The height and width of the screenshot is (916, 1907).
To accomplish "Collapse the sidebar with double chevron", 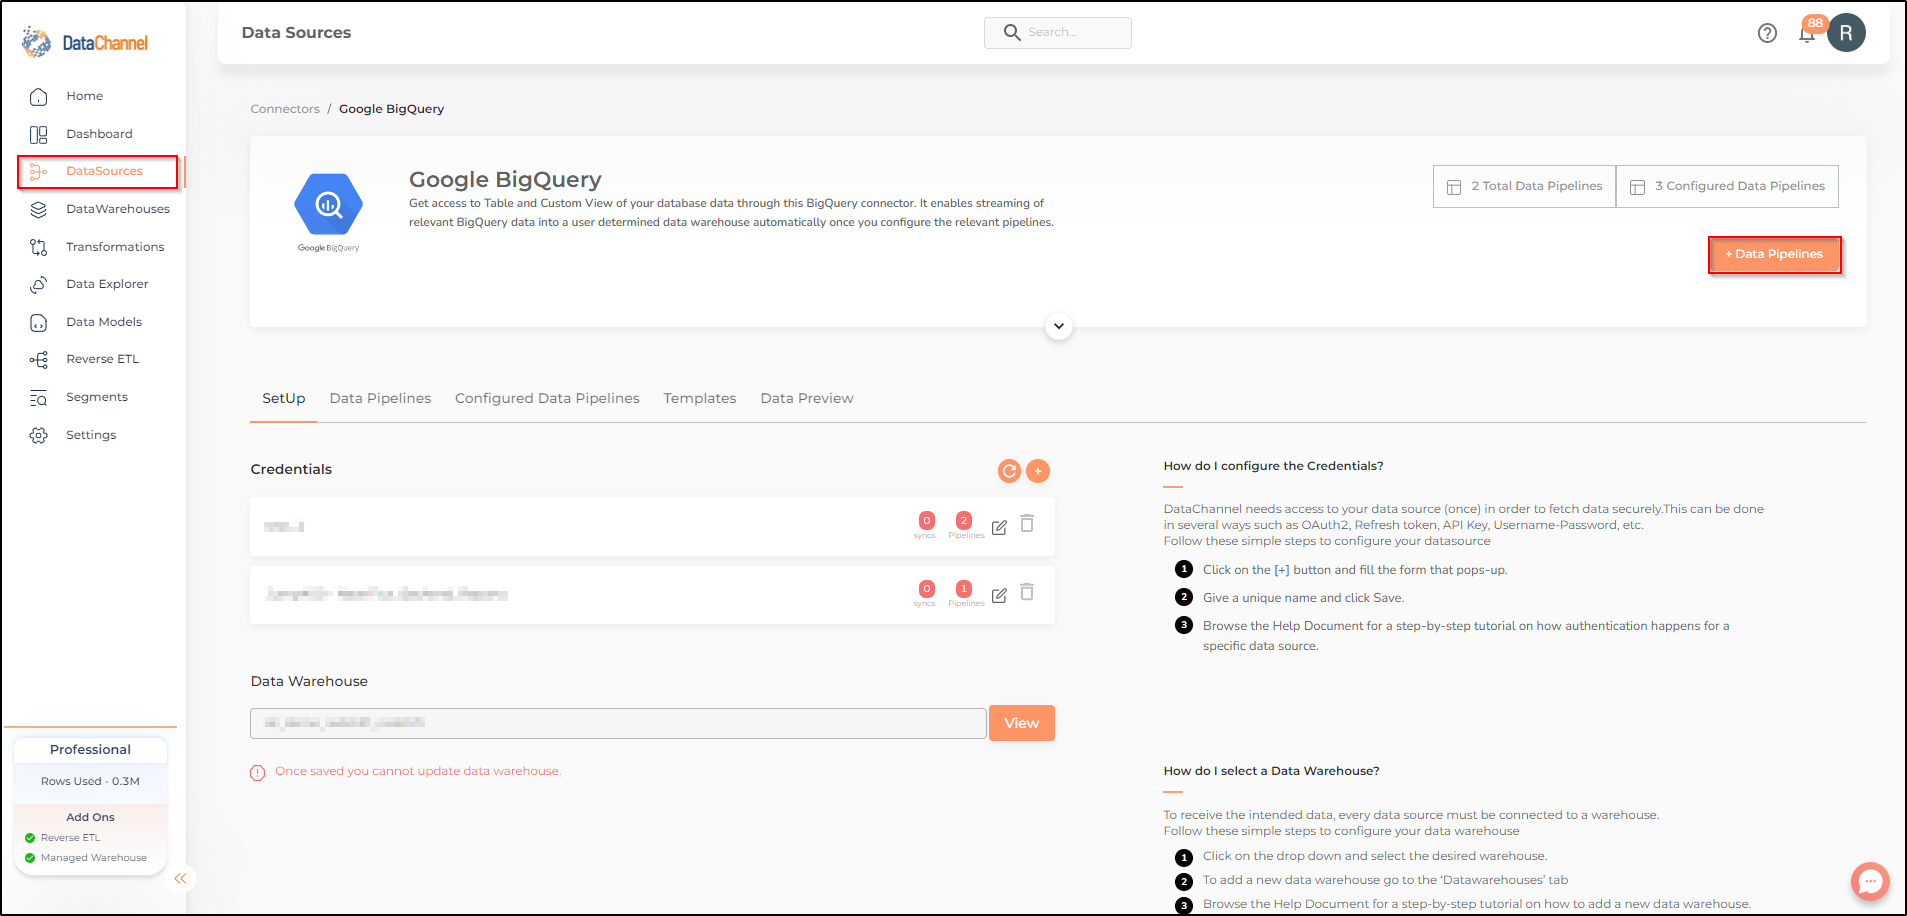I will click(180, 879).
